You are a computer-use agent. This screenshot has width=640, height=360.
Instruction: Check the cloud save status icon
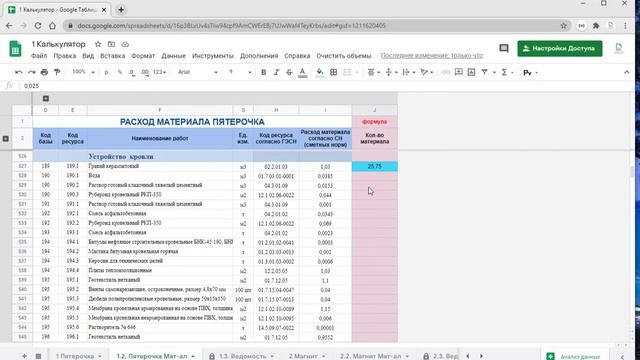click(125, 44)
